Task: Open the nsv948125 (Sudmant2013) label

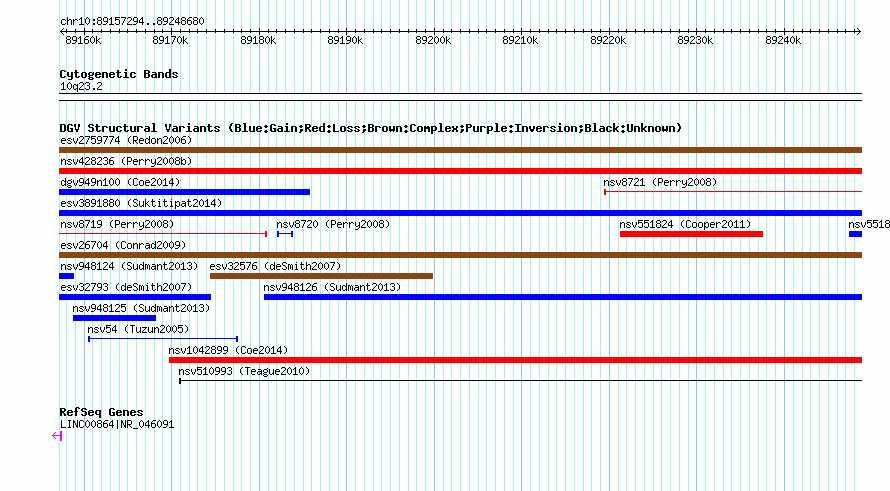Action: point(141,308)
